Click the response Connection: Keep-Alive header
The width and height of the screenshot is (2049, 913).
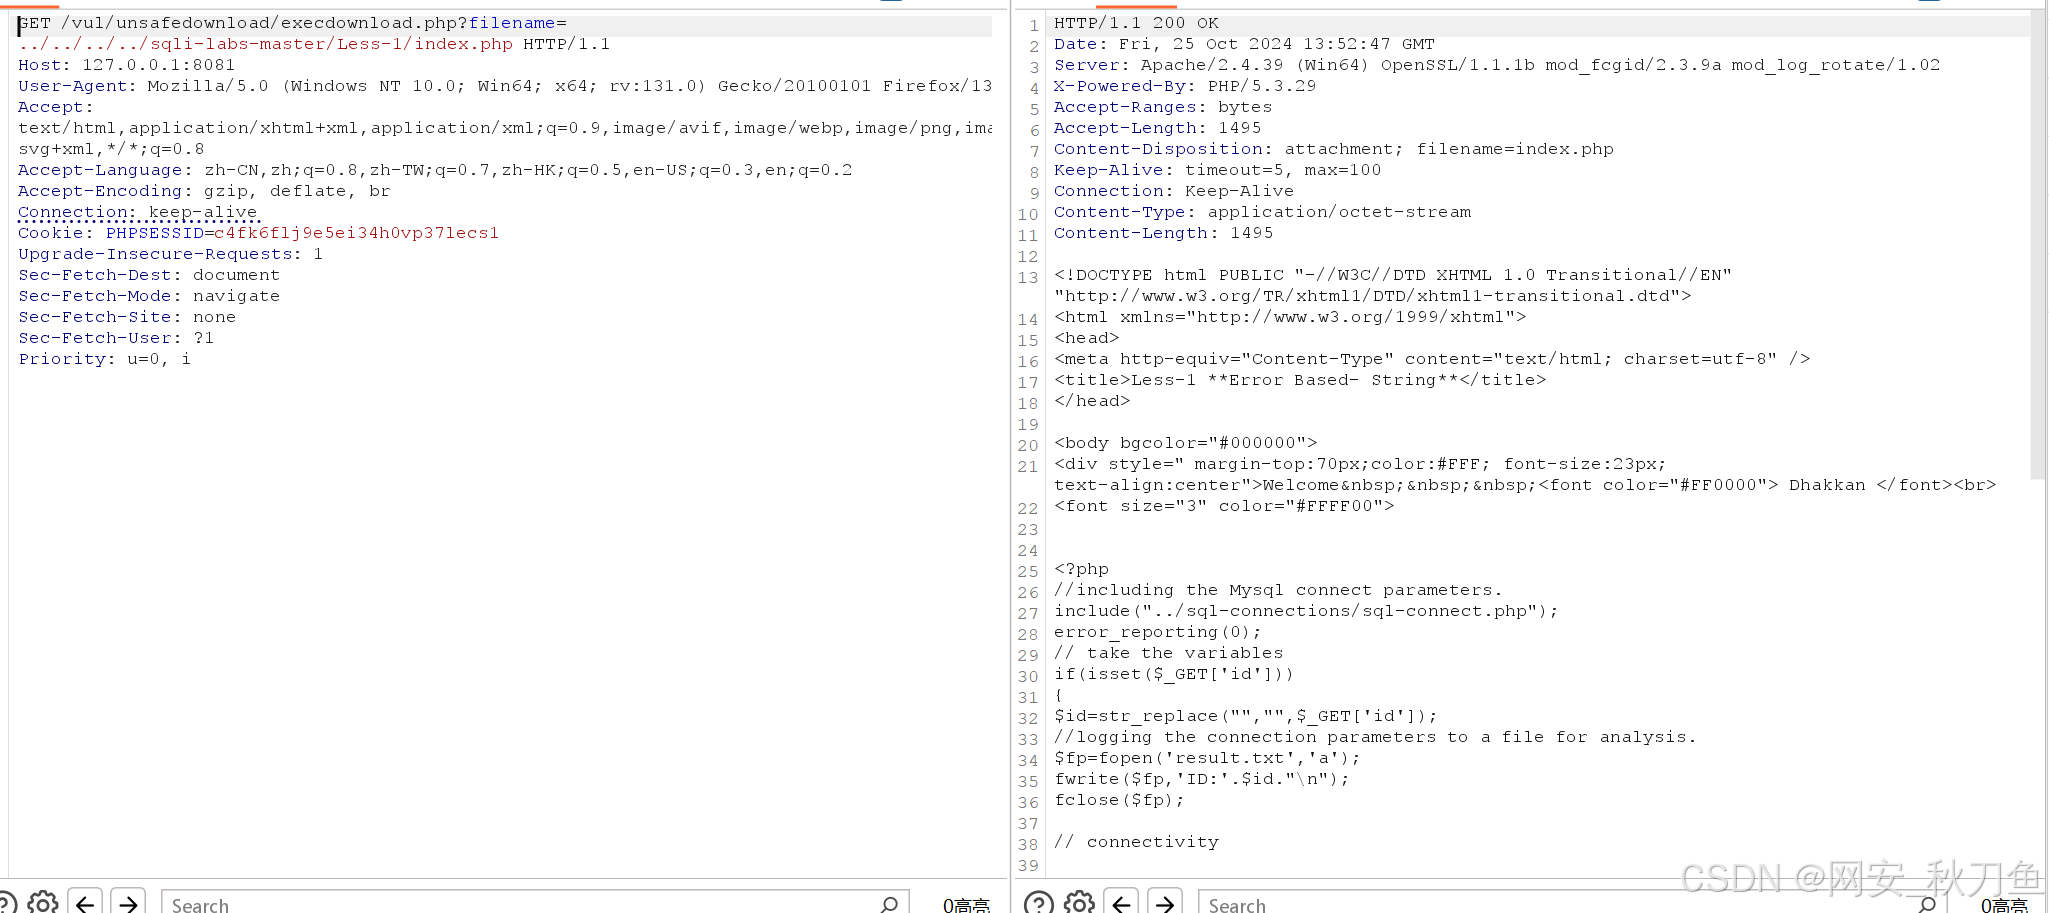tap(1174, 191)
